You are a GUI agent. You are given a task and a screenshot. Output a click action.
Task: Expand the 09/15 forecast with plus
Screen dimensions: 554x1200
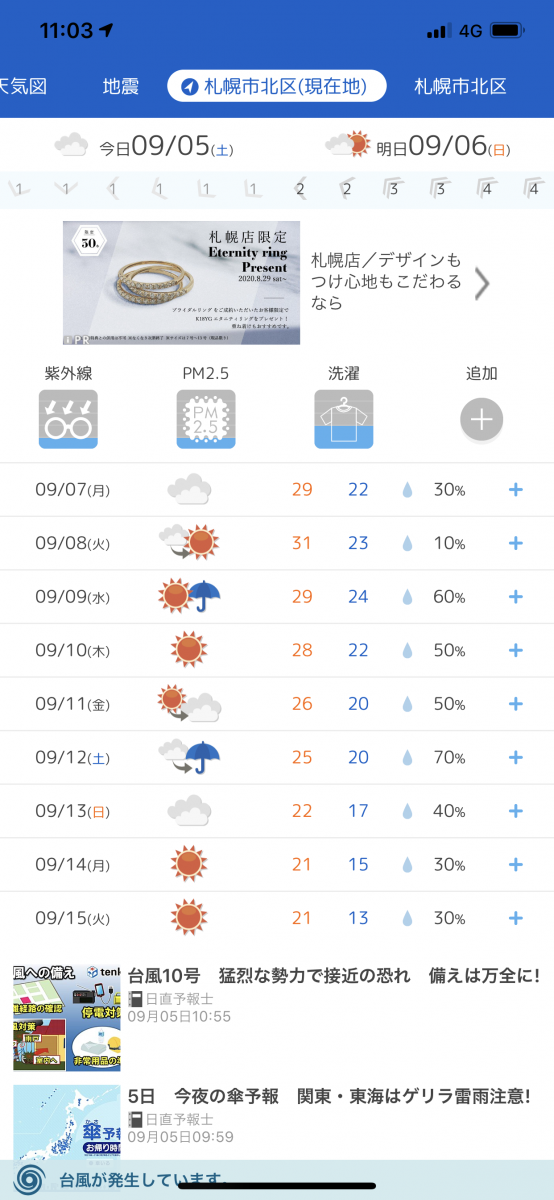516,918
